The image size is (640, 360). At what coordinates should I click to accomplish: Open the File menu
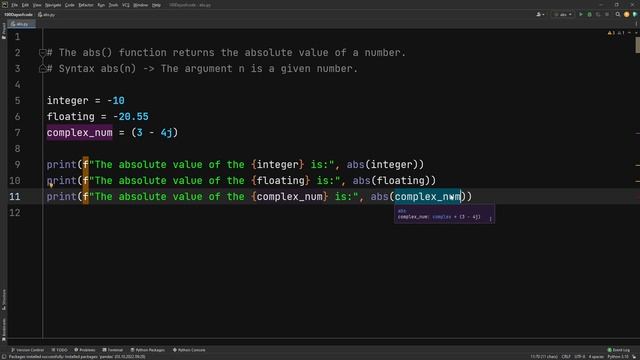(x=15, y=5)
